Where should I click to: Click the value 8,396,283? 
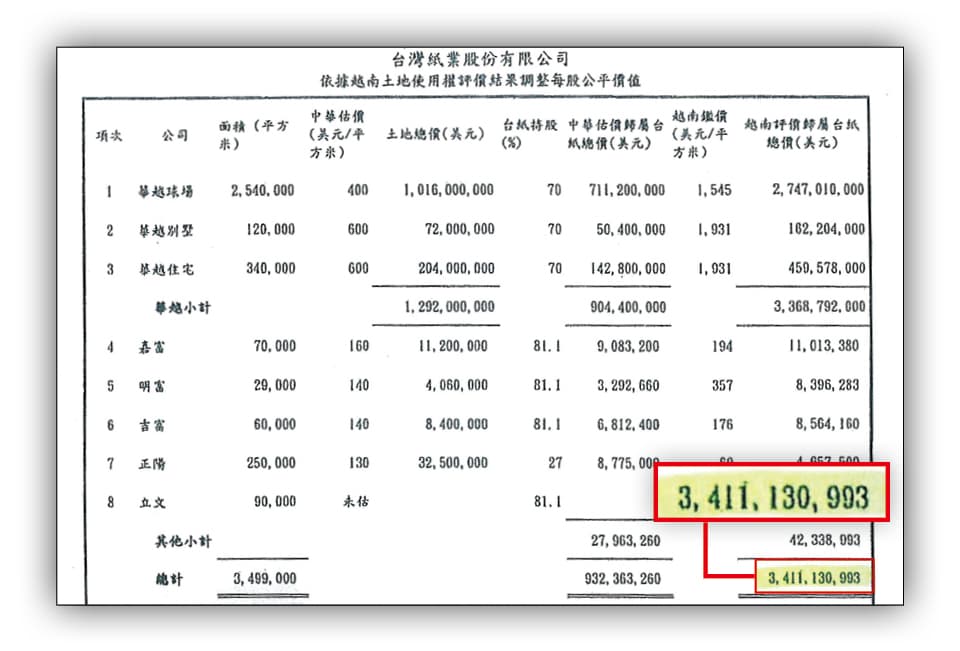point(827,385)
